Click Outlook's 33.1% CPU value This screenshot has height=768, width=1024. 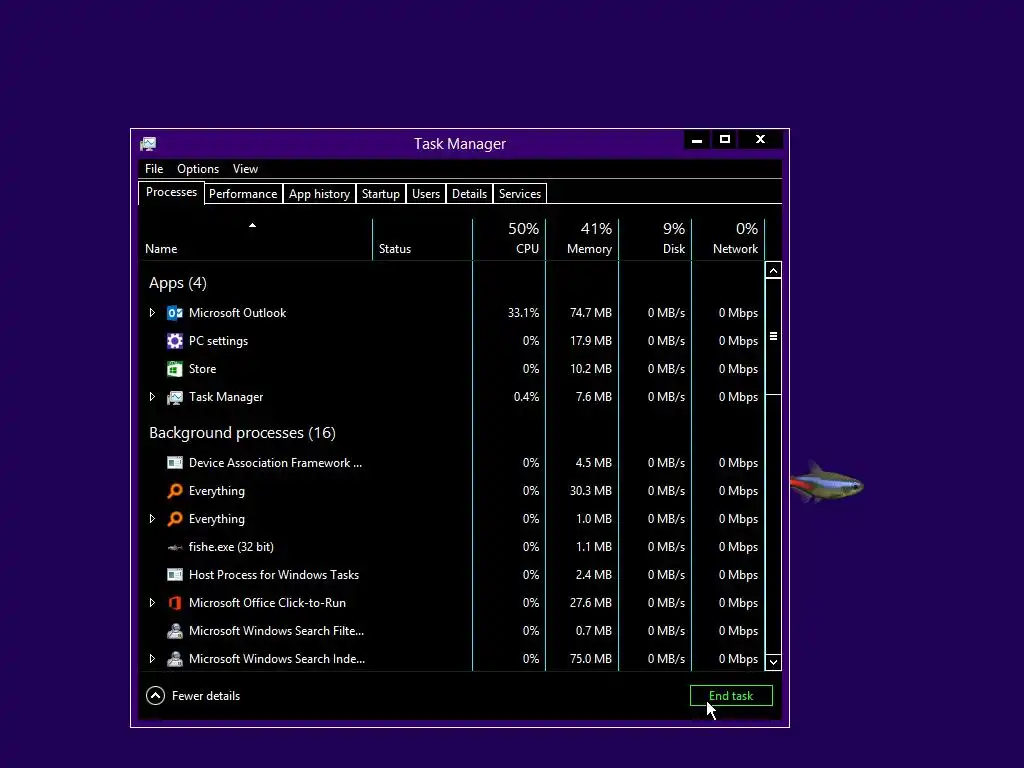(524, 313)
